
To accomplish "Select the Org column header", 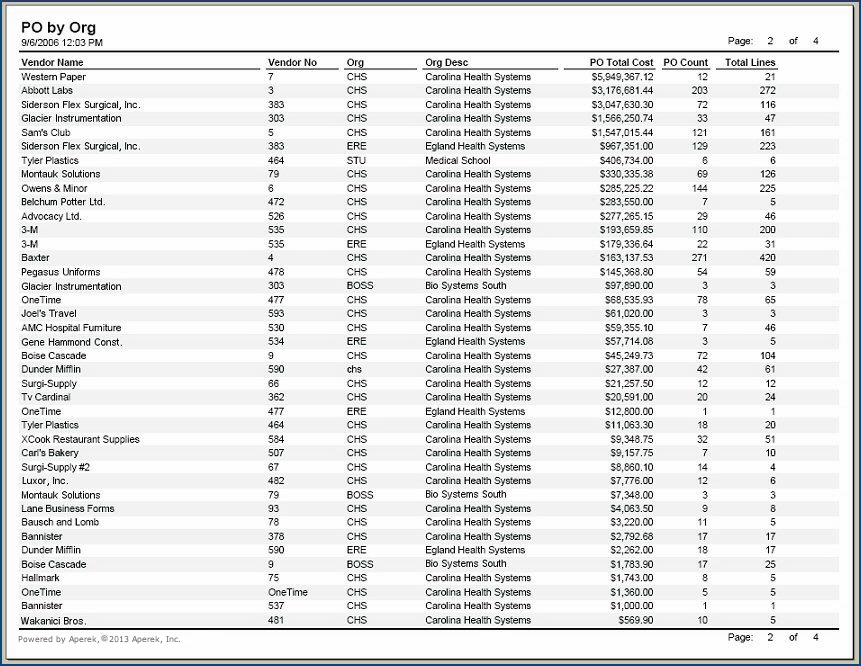I will coord(355,63).
